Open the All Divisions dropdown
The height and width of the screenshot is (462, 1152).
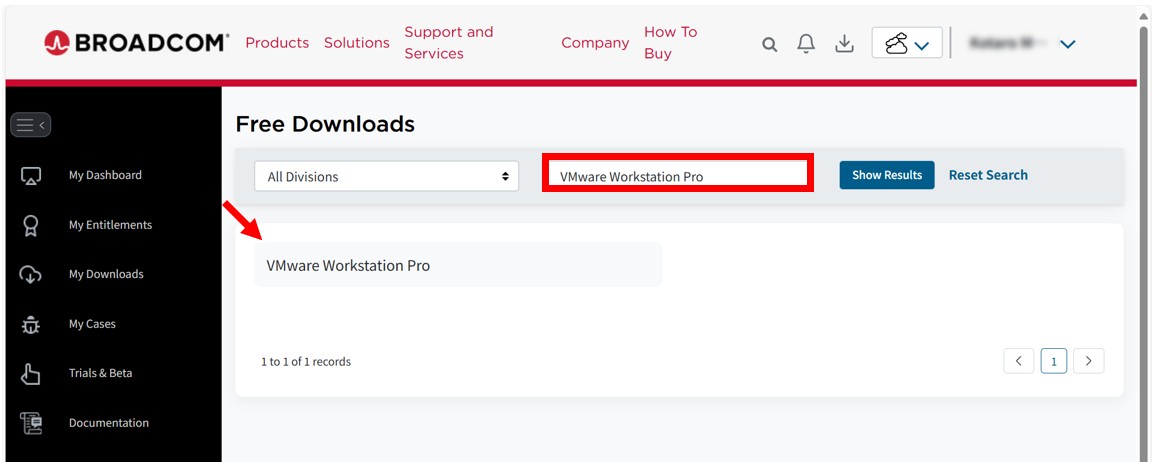click(x=386, y=176)
